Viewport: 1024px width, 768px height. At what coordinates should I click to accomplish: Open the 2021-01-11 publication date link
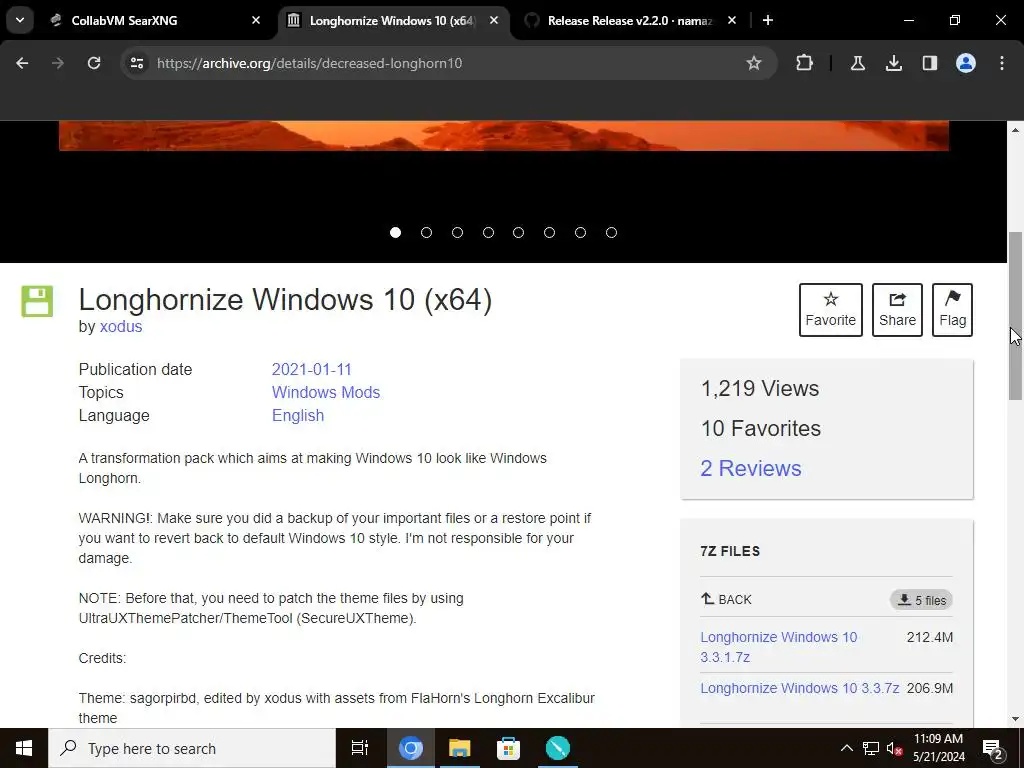click(312, 370)
